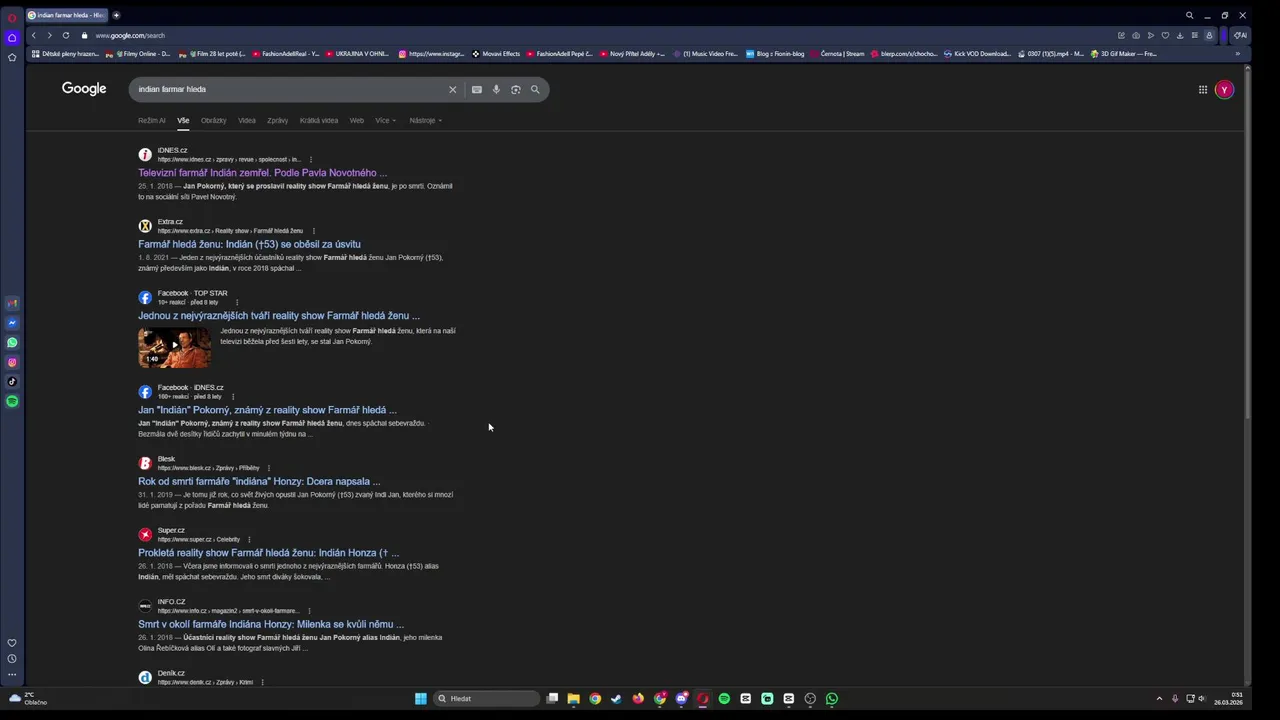Image resolution: width=1280 pixels, height=720 pixels.
Task: Open the '3D Gif Maker' bookmark
Action: [1123, 54]
